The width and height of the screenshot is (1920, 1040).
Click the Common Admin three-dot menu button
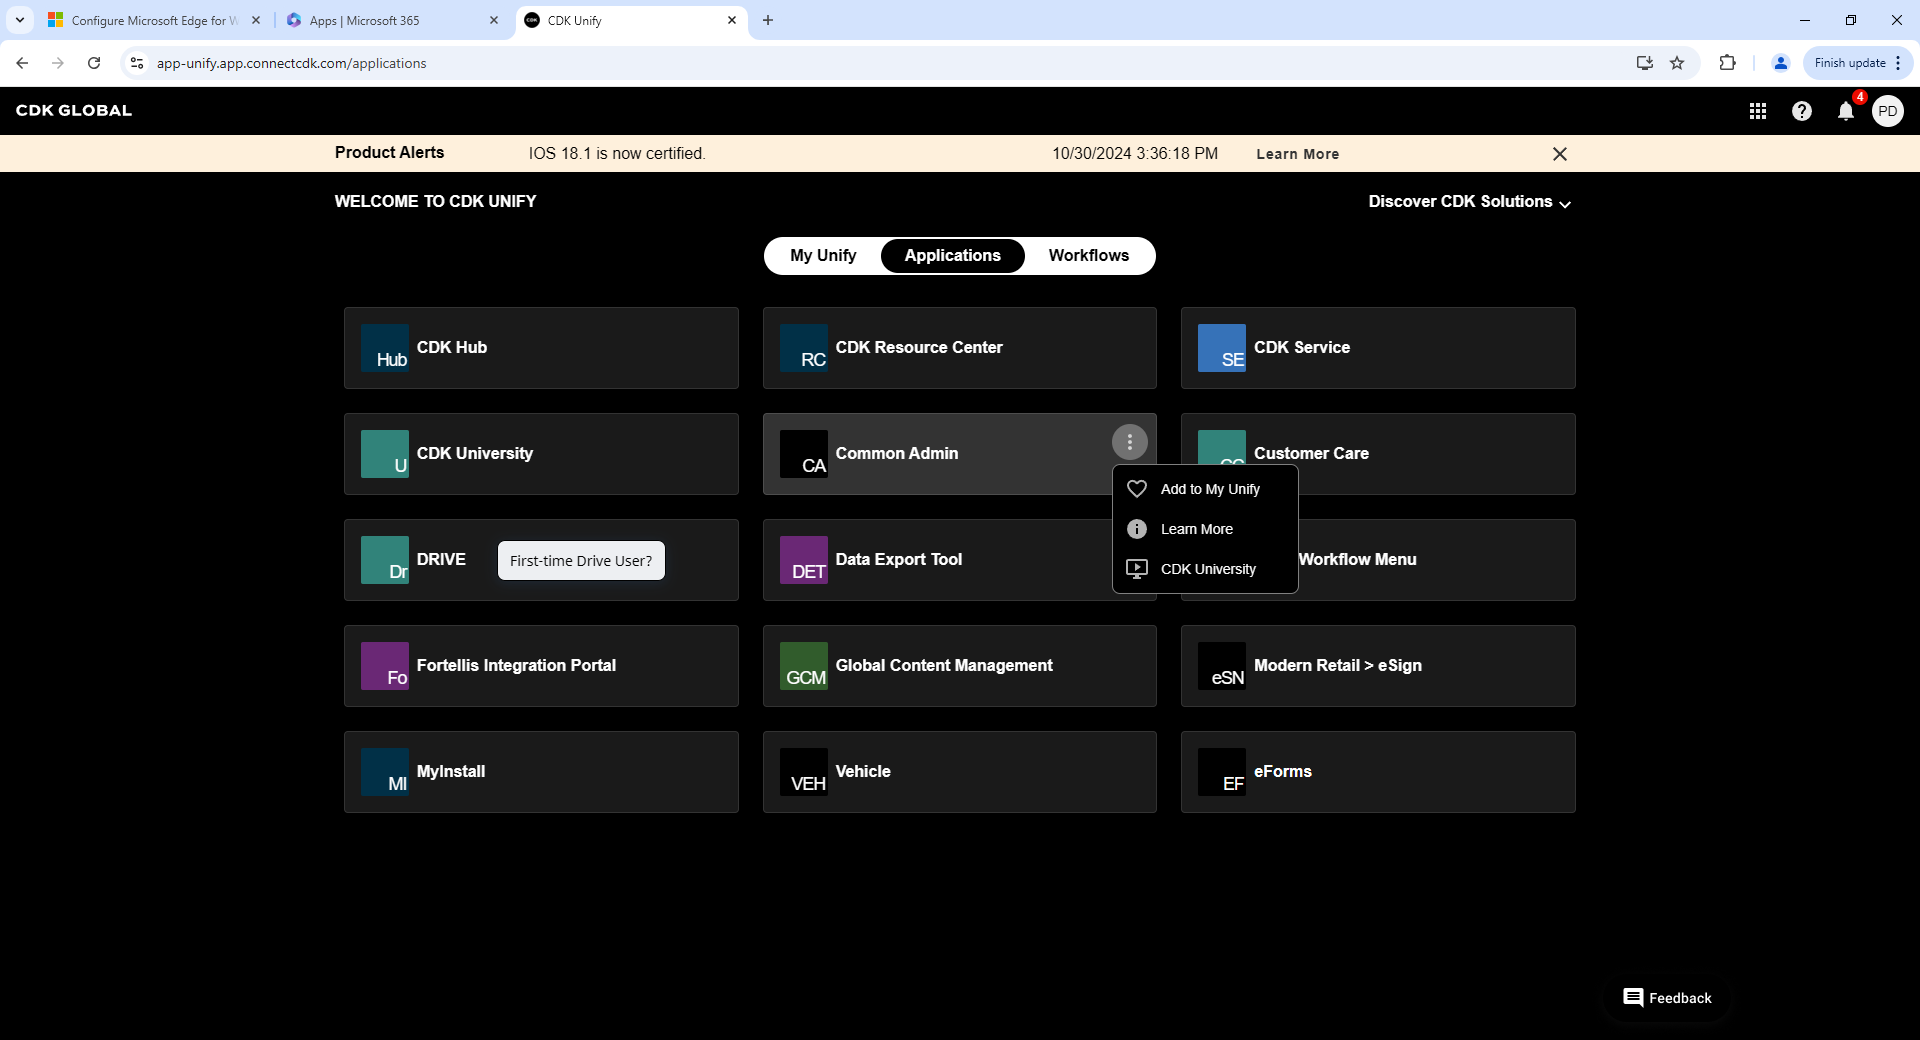1130,442
